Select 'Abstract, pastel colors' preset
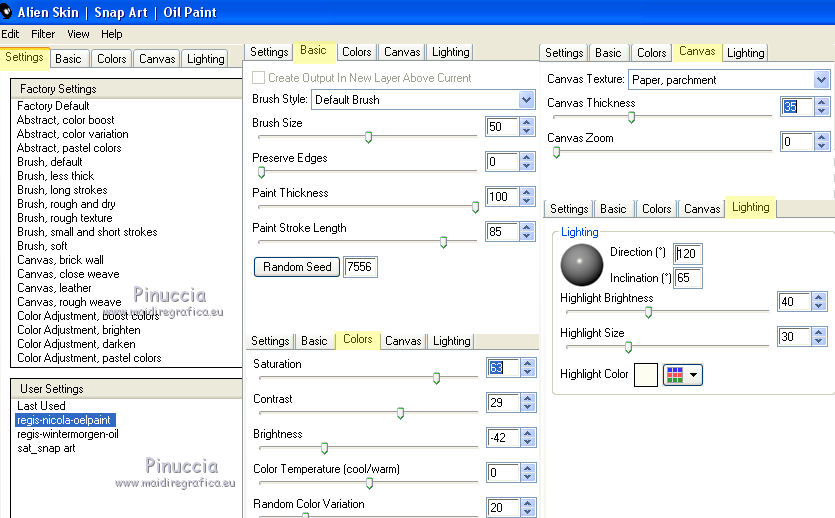Viewport: 835px width, 518px height. [69, 148]
